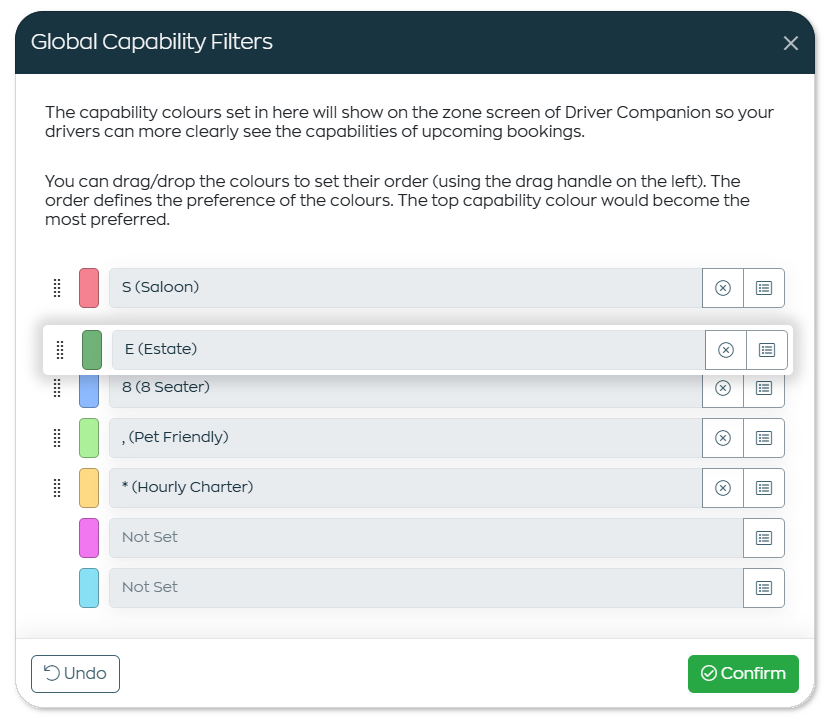The image size is (833, 728).
Task: Open list for the pink Not Set row
Action: coord(764,538)
